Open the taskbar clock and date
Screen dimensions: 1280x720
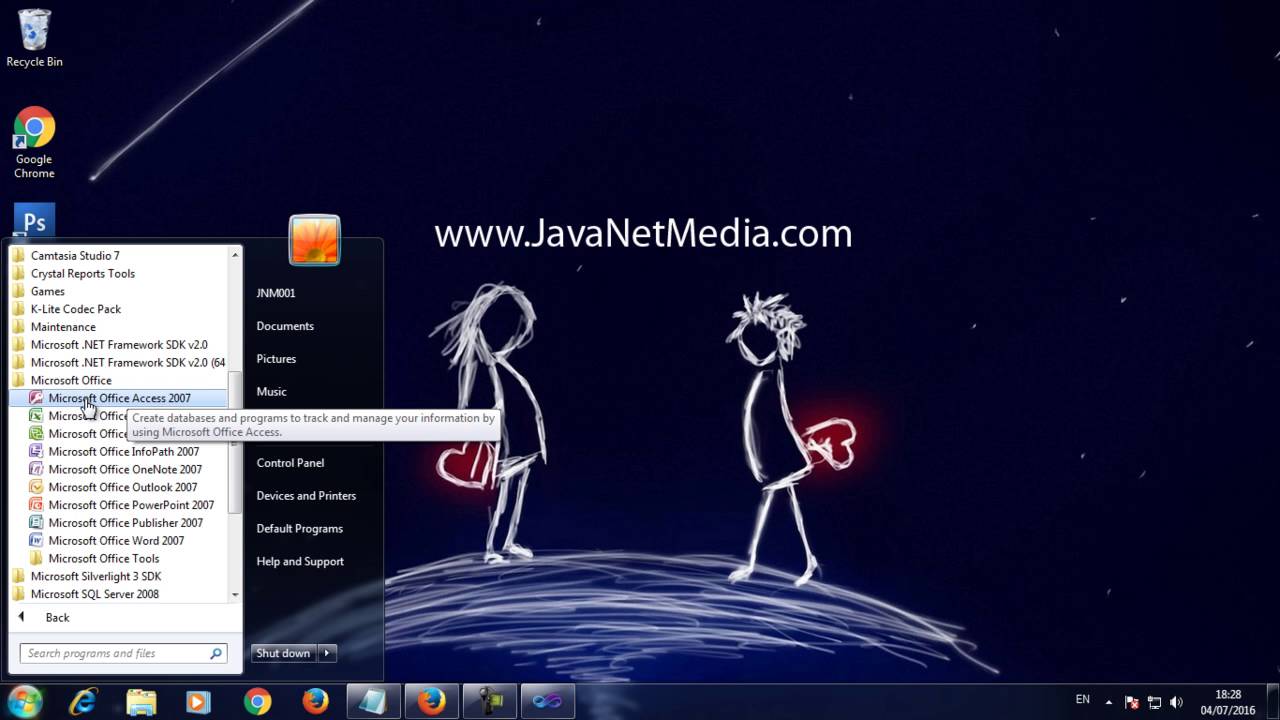(1228, 702)
